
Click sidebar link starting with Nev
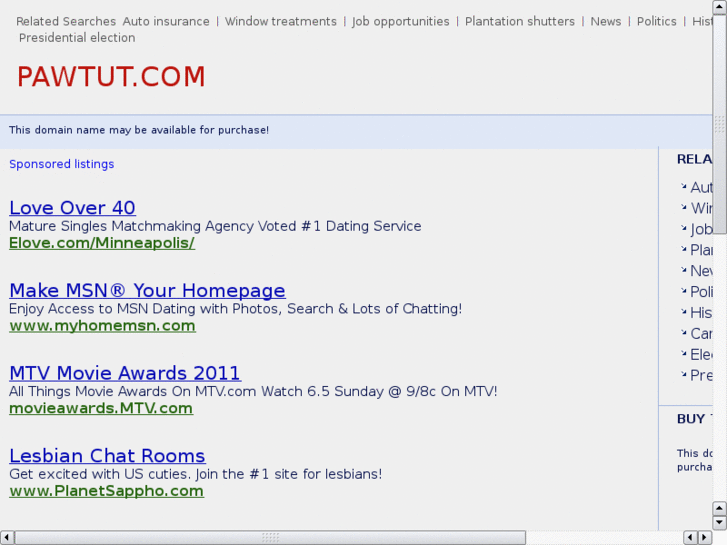(x=701, y=271)
